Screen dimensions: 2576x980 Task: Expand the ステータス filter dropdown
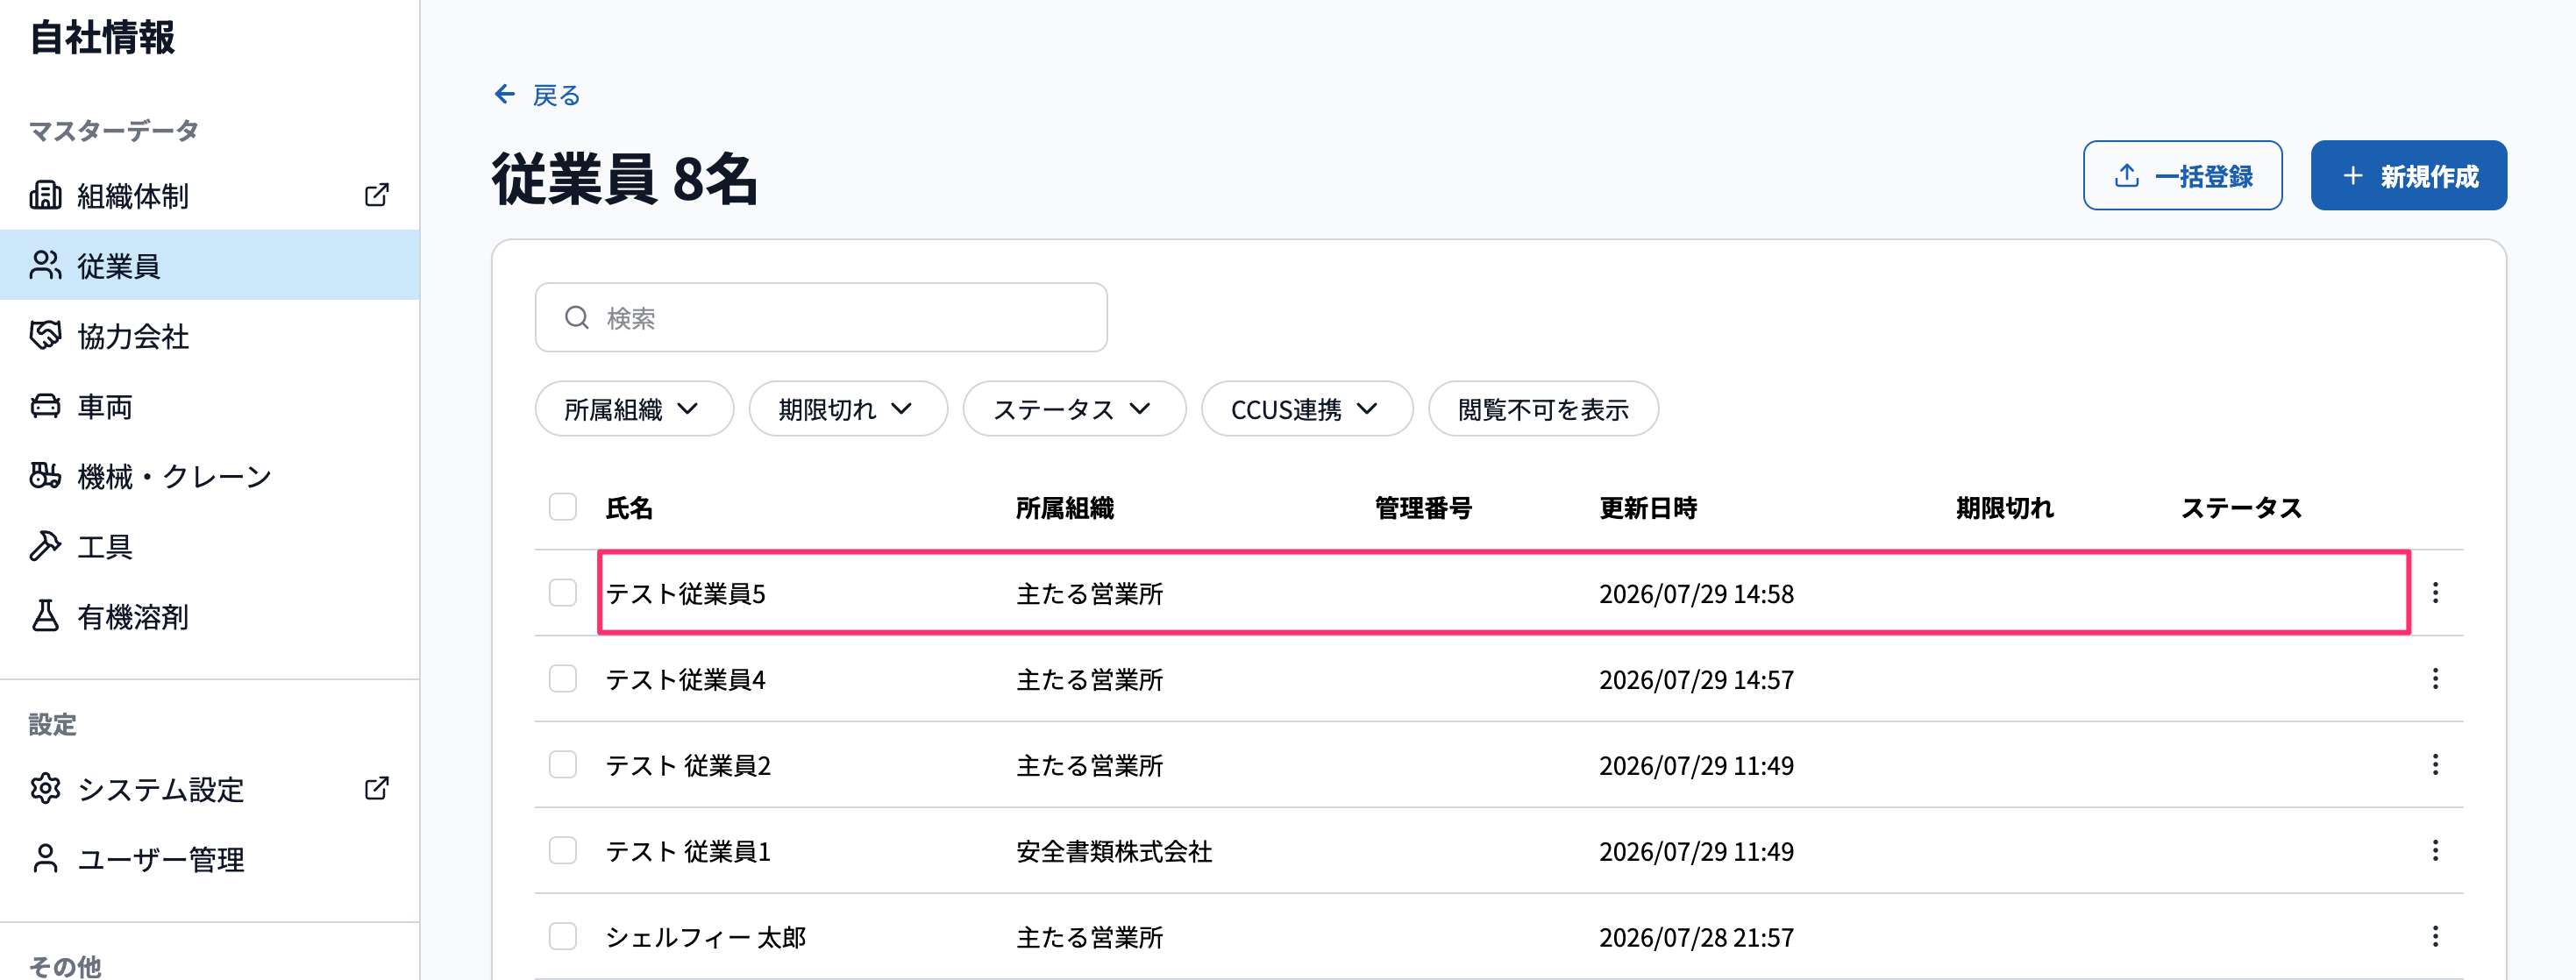1074,409
